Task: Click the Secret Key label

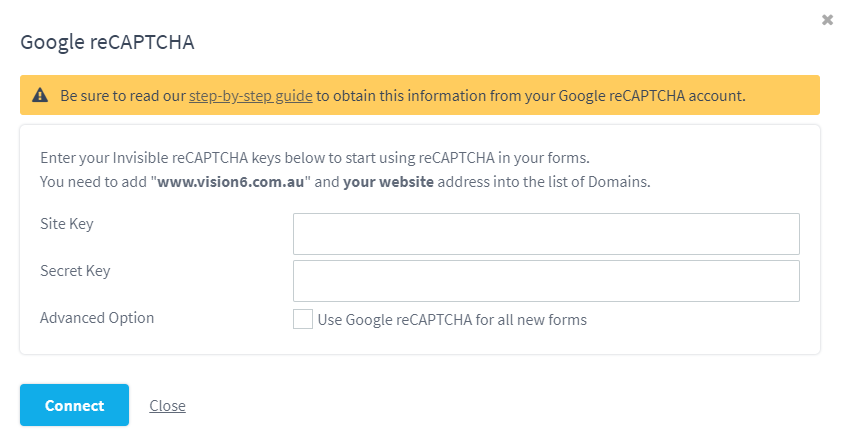Action: point(75,270)
